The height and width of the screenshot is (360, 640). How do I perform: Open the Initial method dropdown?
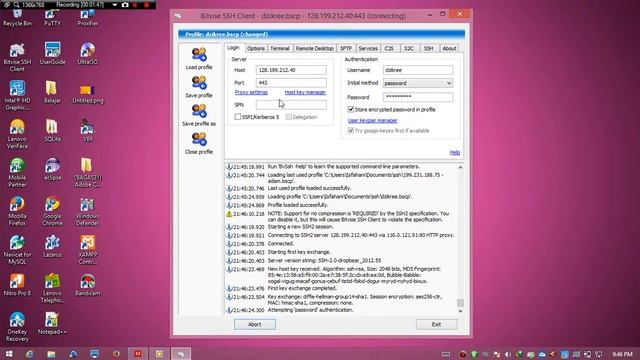tap(418, 83)
